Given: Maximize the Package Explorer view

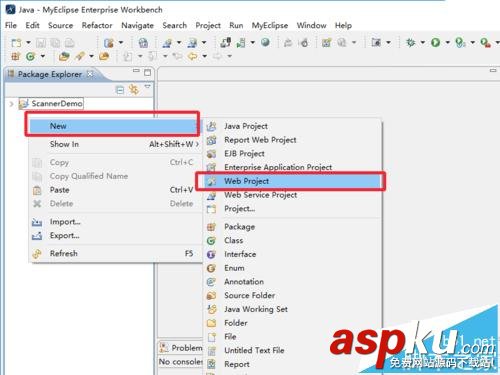Looking at the screenshot, I should click(147, 72).
